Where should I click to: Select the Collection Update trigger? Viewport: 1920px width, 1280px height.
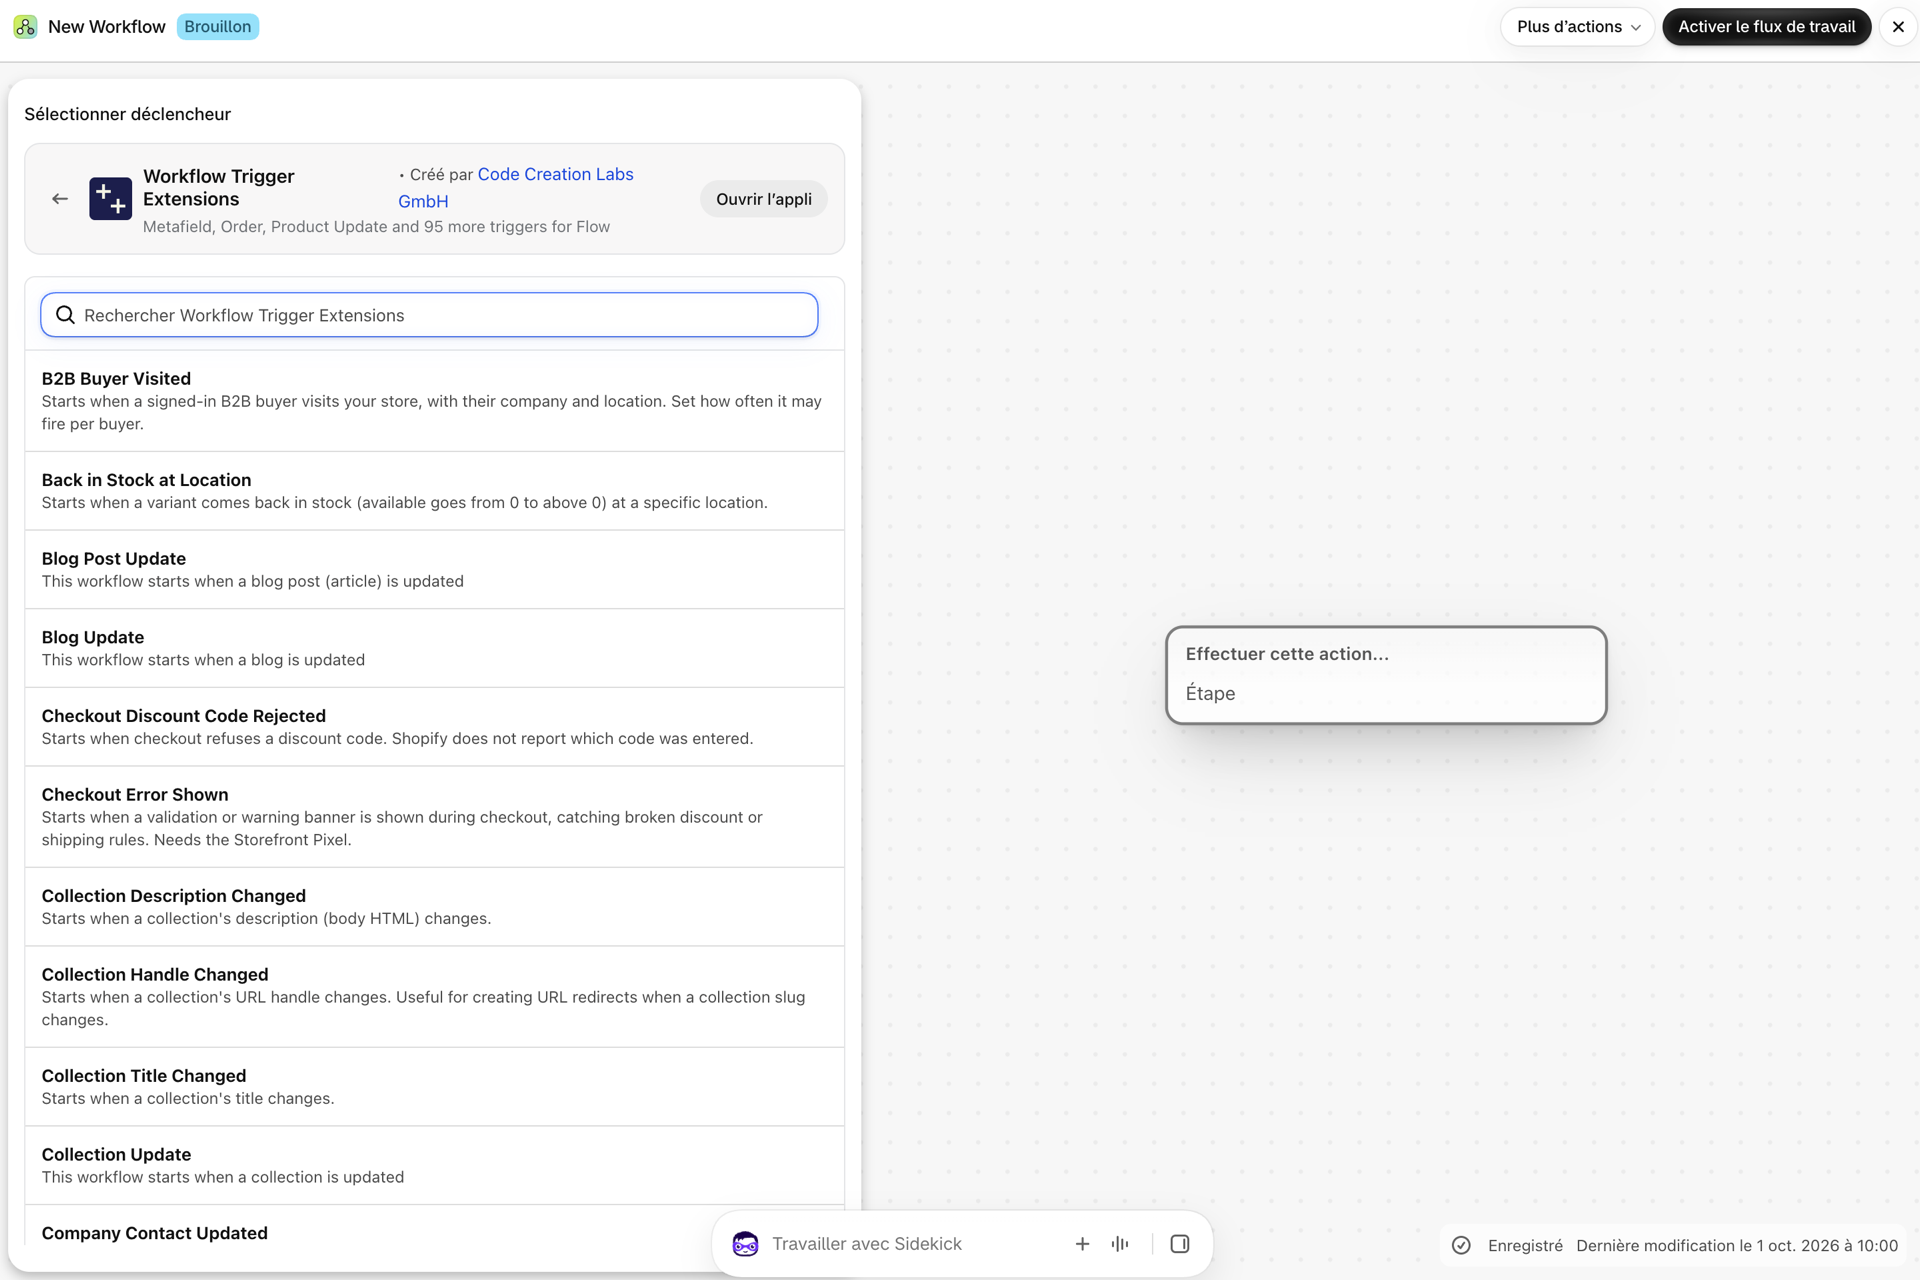pyautogui.click(x=434, y=1166)
